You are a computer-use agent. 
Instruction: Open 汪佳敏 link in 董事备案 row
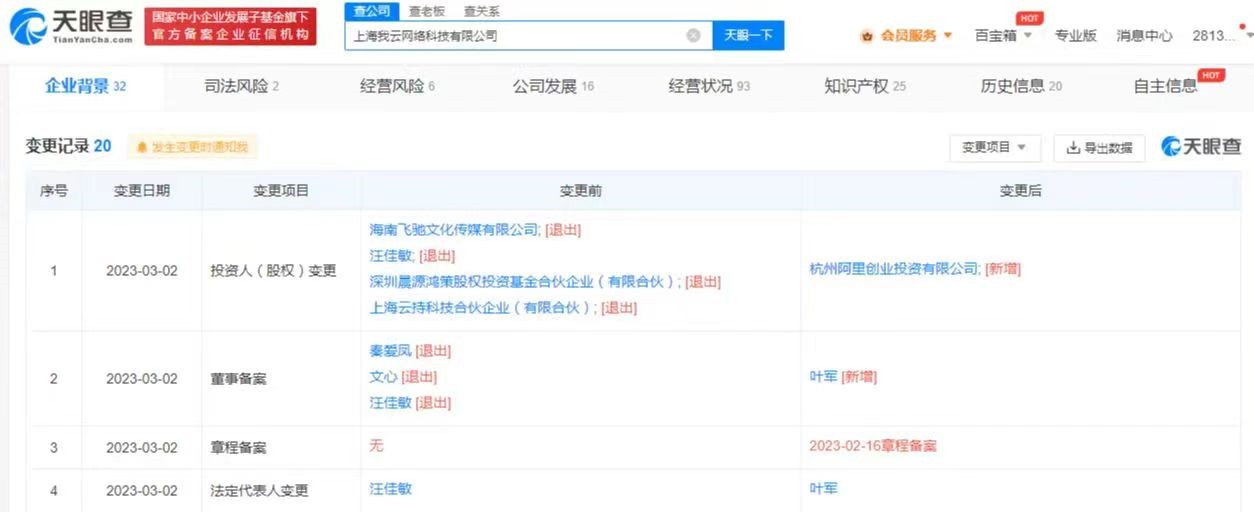click(390, 403)
